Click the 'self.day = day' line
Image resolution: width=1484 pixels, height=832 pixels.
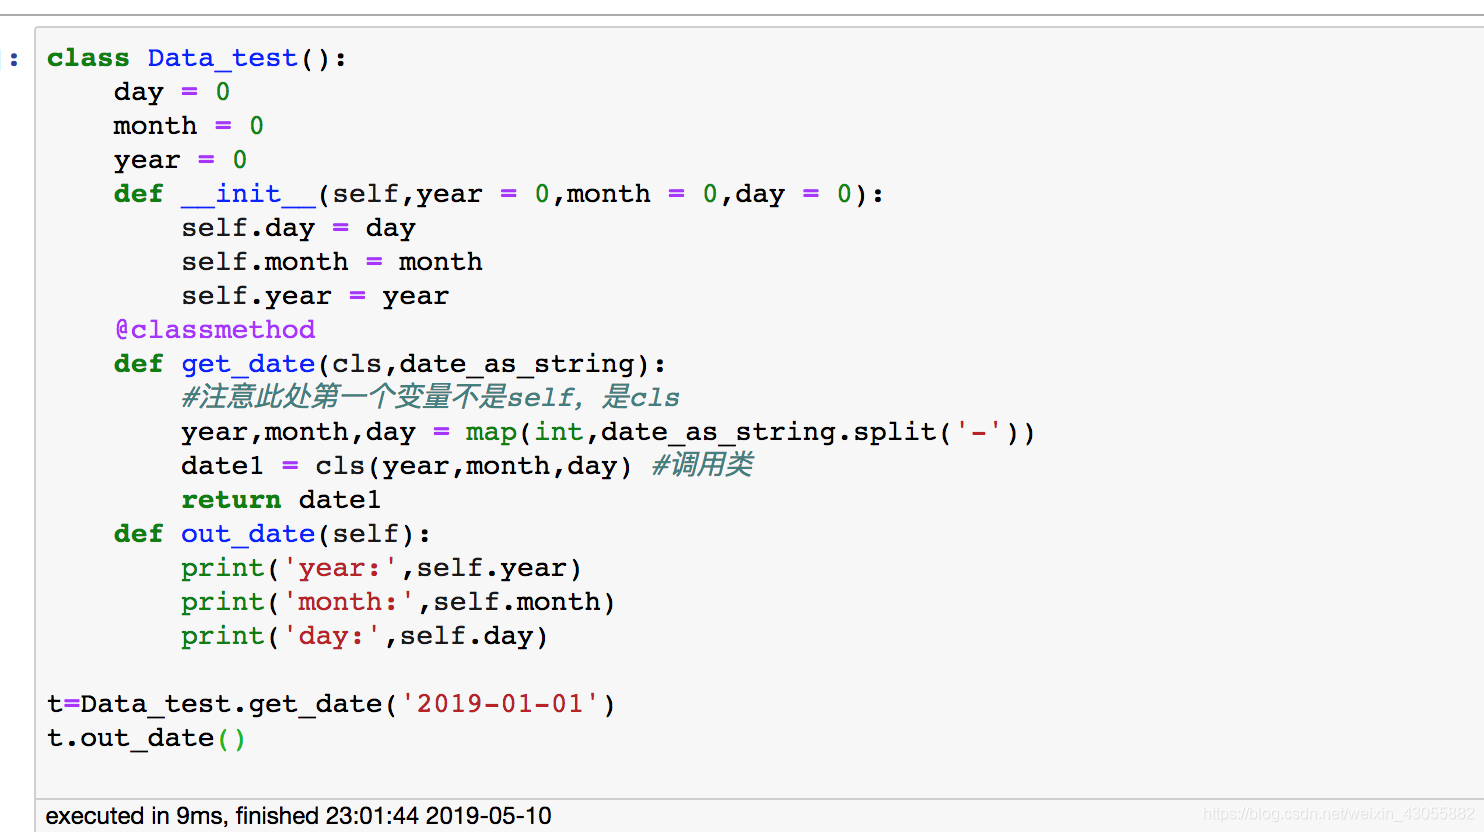tap(298, 229)
